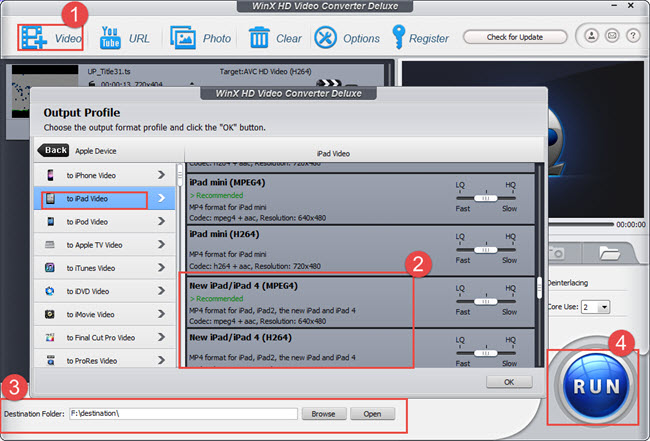Click the iPod device icon

click(x=50, y=221)
